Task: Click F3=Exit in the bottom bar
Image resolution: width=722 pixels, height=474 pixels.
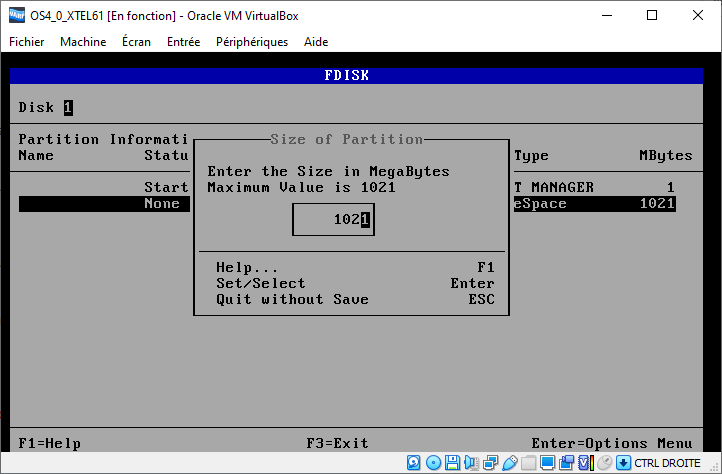Action: coord(337,443)
